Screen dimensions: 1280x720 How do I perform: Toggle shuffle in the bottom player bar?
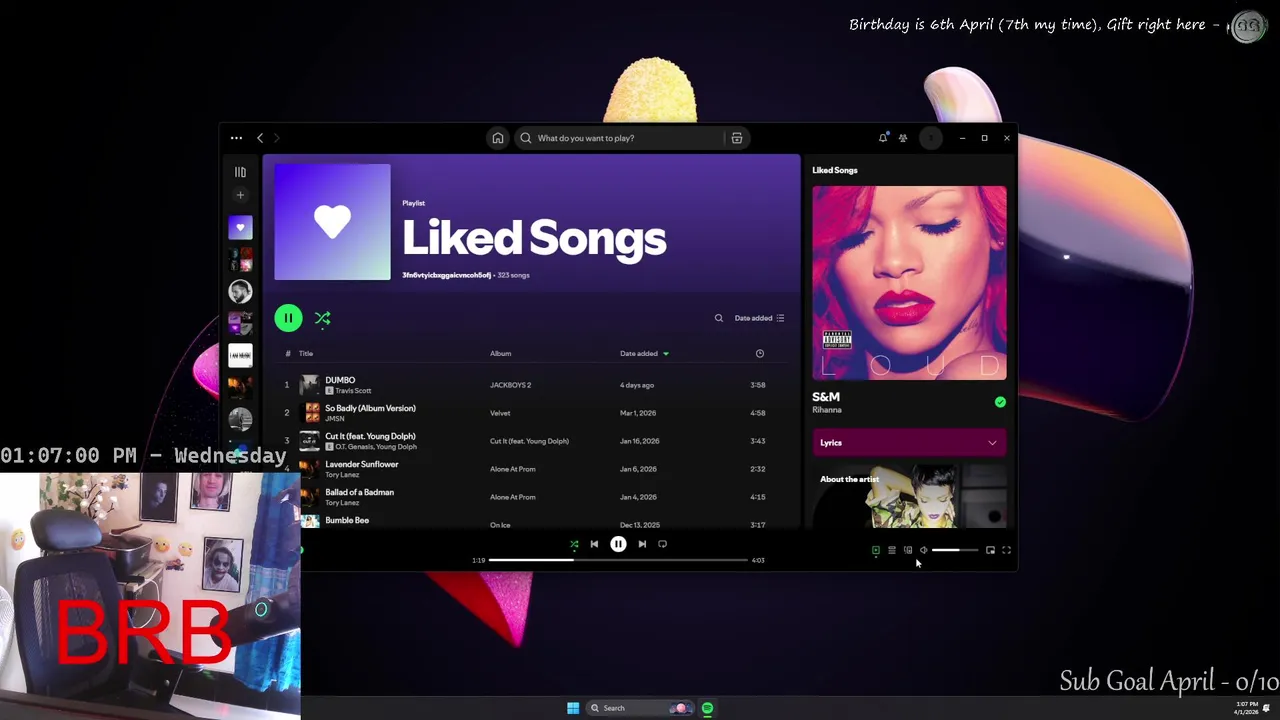pos(574,545)
